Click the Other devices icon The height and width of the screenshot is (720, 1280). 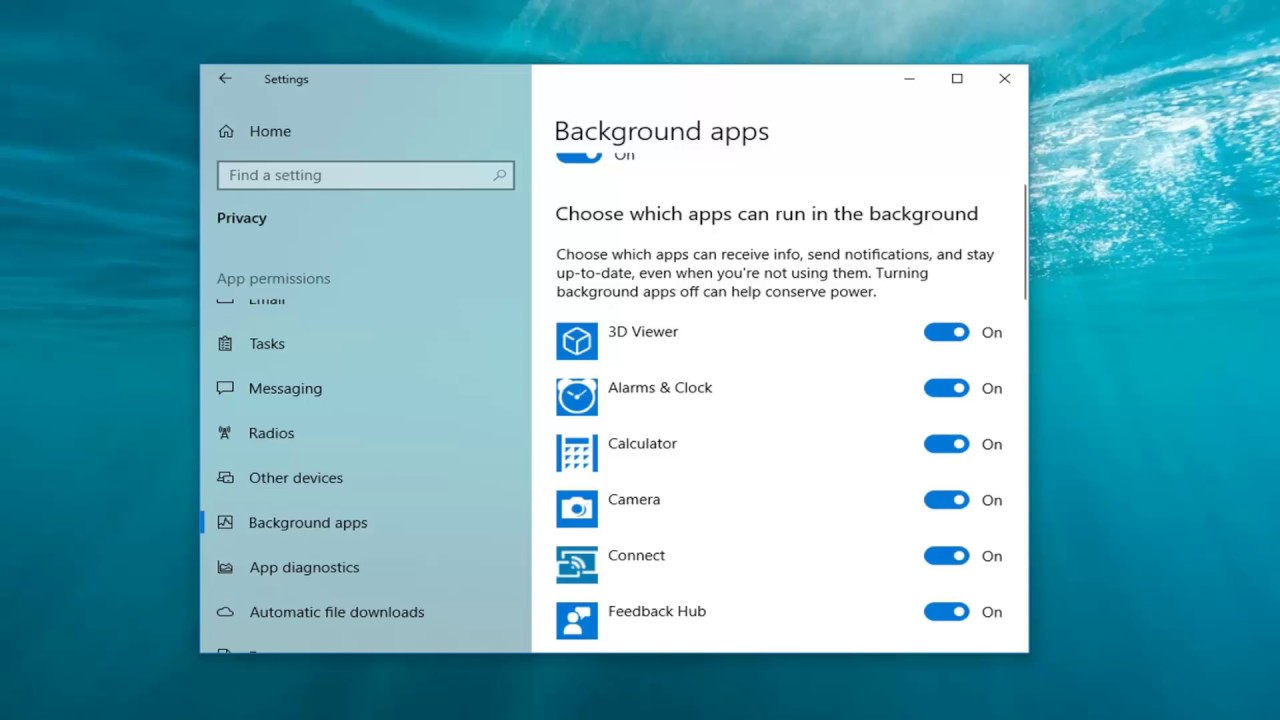[x=225, y=478]
